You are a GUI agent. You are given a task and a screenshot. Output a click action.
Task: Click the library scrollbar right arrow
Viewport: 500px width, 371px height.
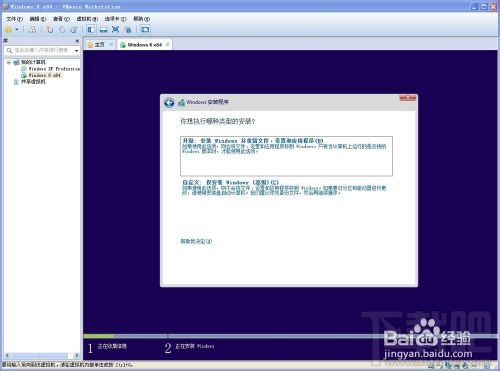click(77, 356)
